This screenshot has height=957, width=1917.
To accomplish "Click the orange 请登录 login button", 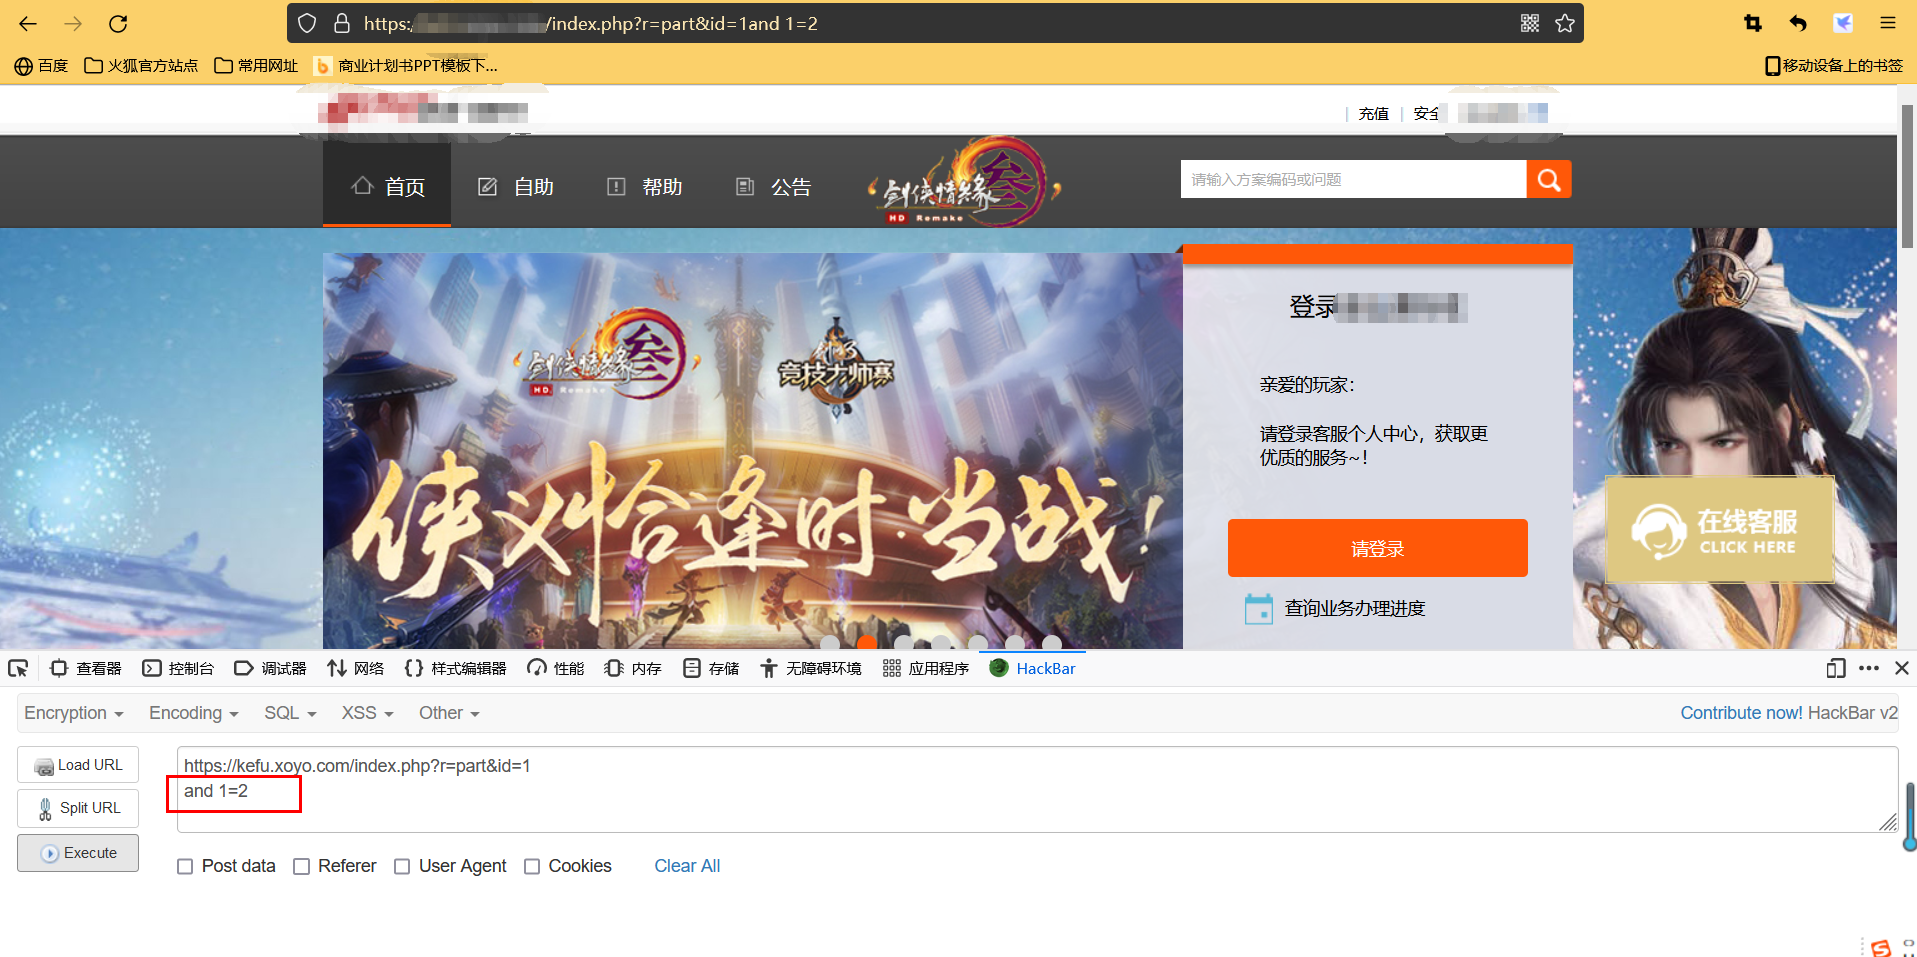I will pyautogui.click(x=1377, y=548).
